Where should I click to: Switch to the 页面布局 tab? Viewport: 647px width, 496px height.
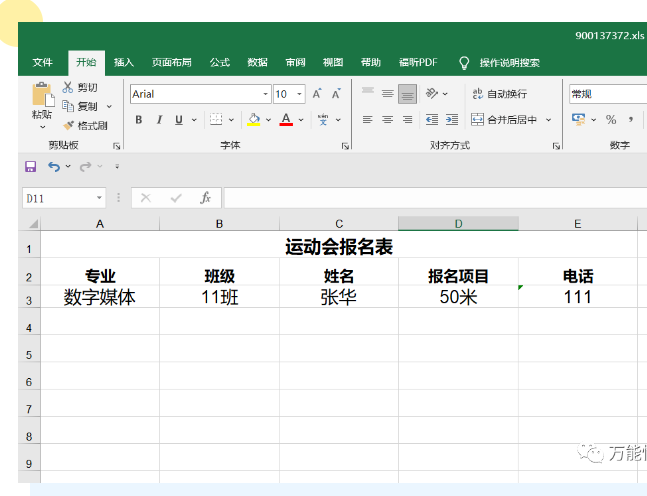tap(172, 63)
